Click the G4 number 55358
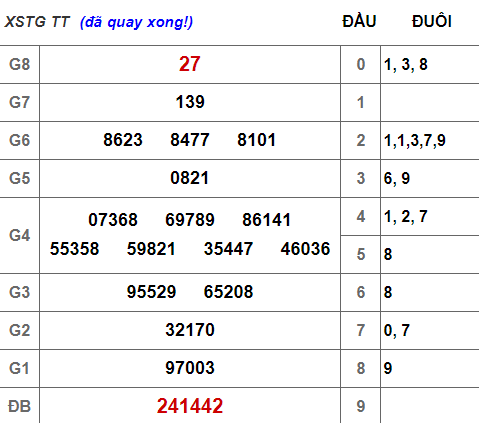 tap(75, 249)
